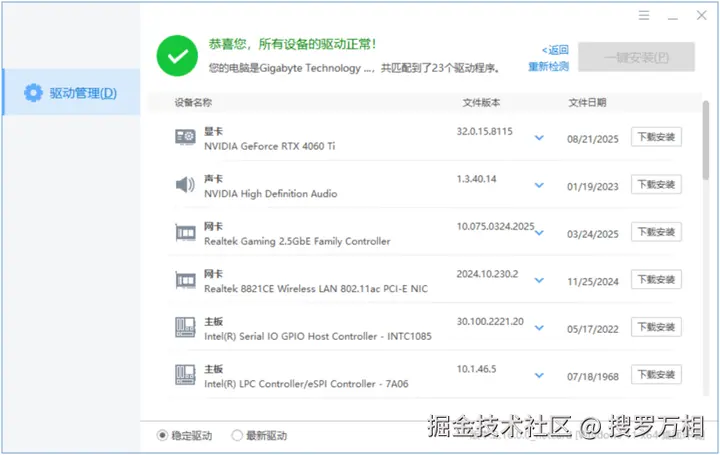
Task: Expand version dropdown for Intel LPC Controller 7A06
Action: [x=539, y=375]
